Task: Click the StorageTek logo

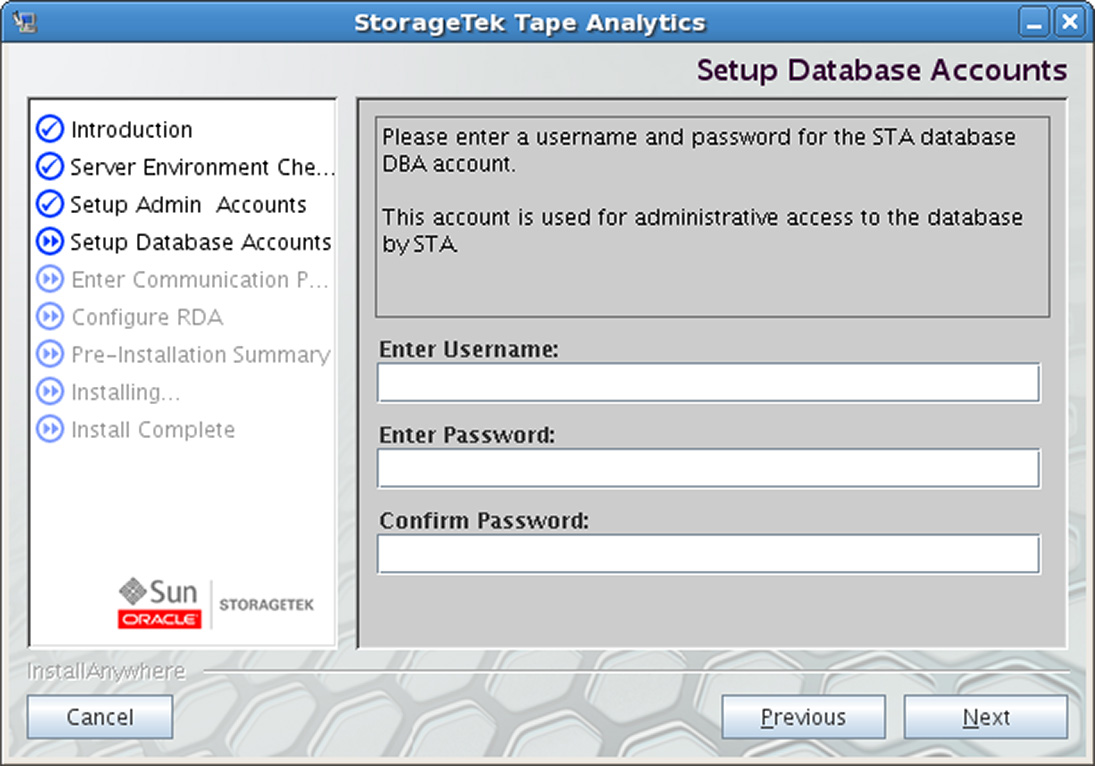Action: coord(266,605)
